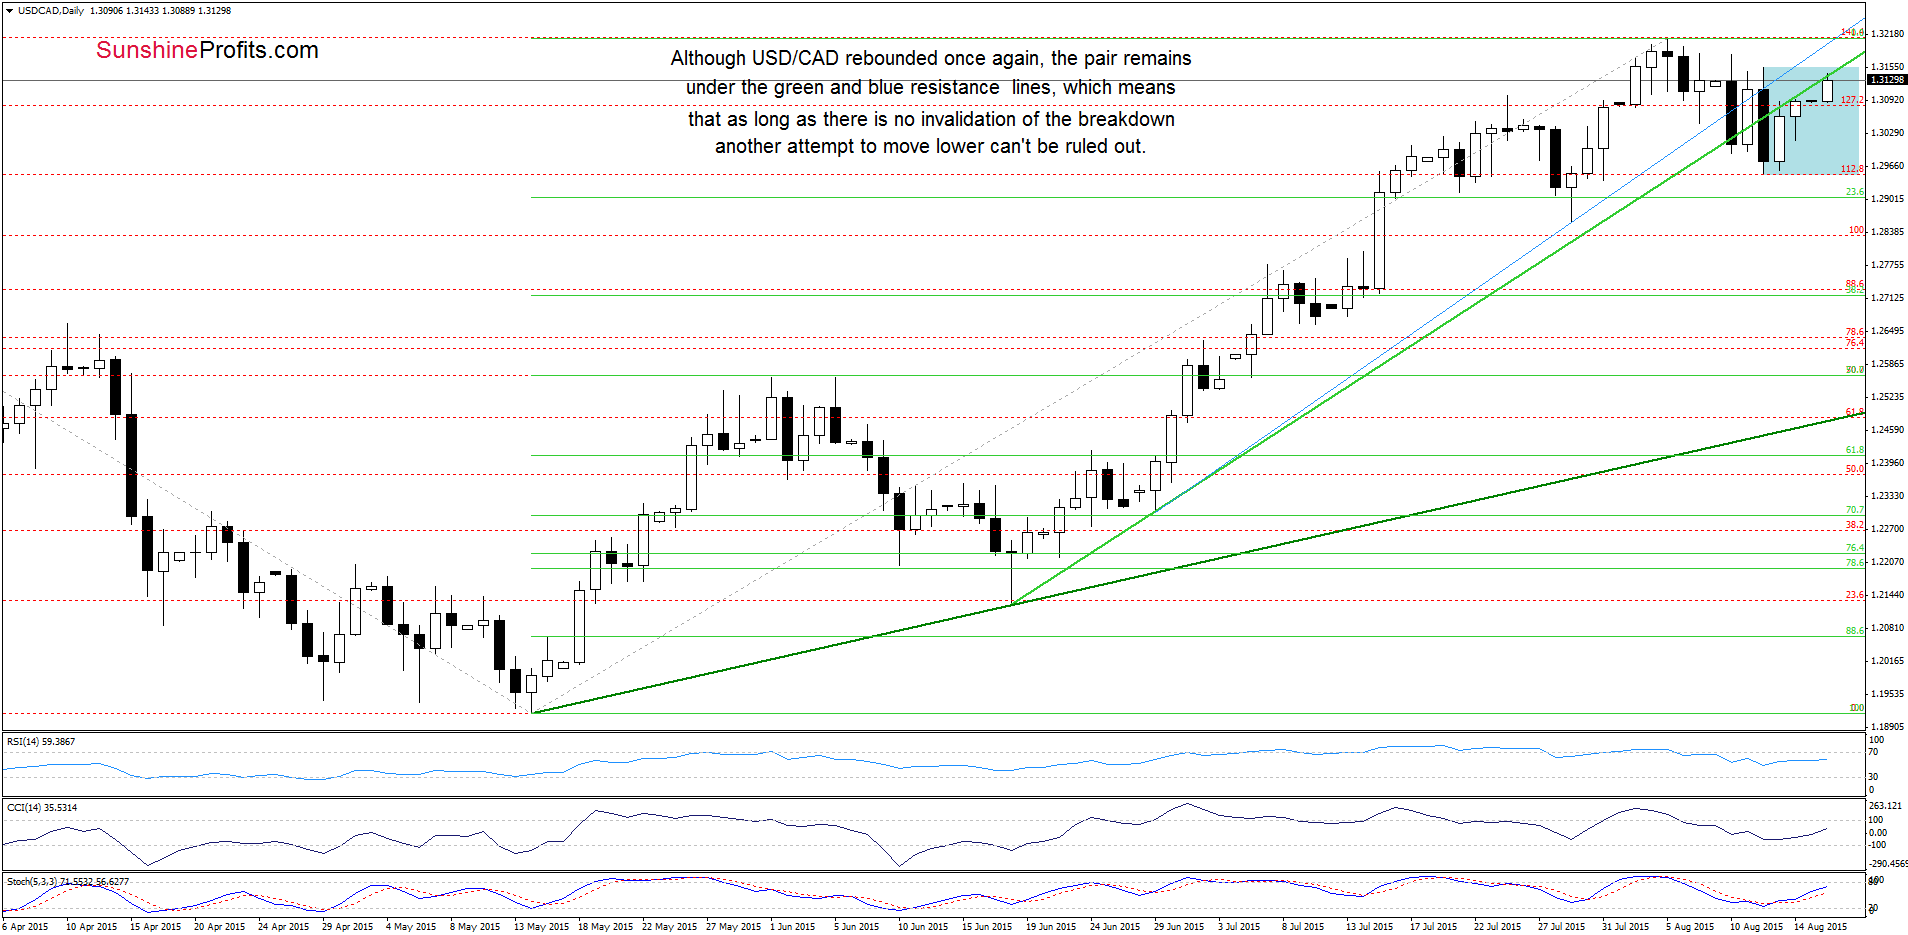Image resolution: width=1908 pixels, height=935 pixels.
Task: Click the 50.0 Fibonacci level label
Action: (x=1855, y=469)
